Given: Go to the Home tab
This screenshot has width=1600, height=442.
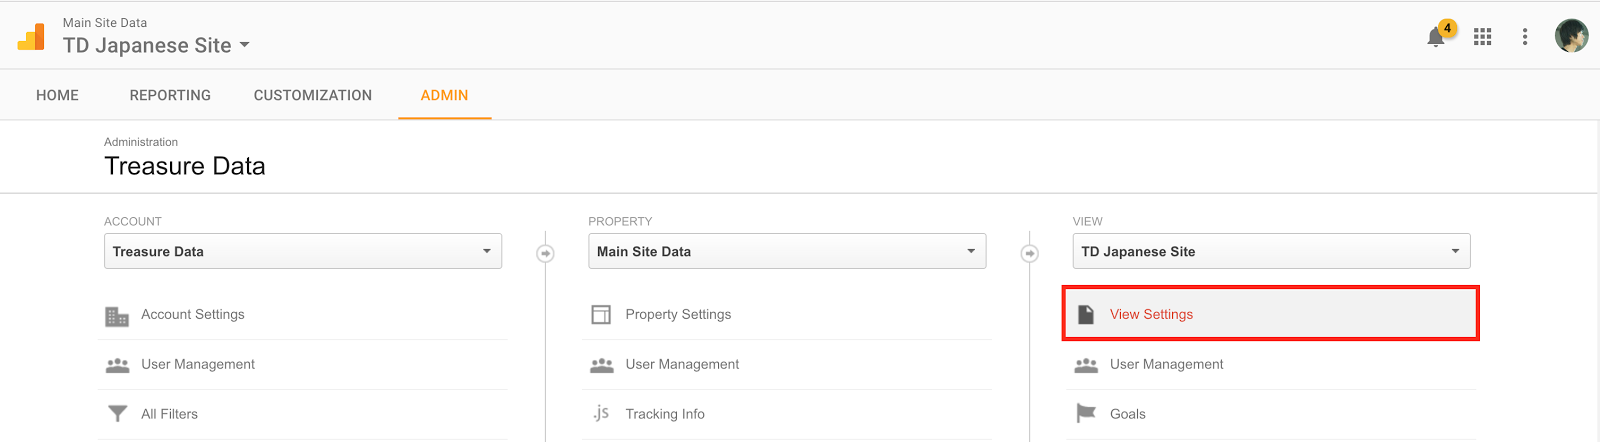Looking at the screenshot, I should (57, 95).
